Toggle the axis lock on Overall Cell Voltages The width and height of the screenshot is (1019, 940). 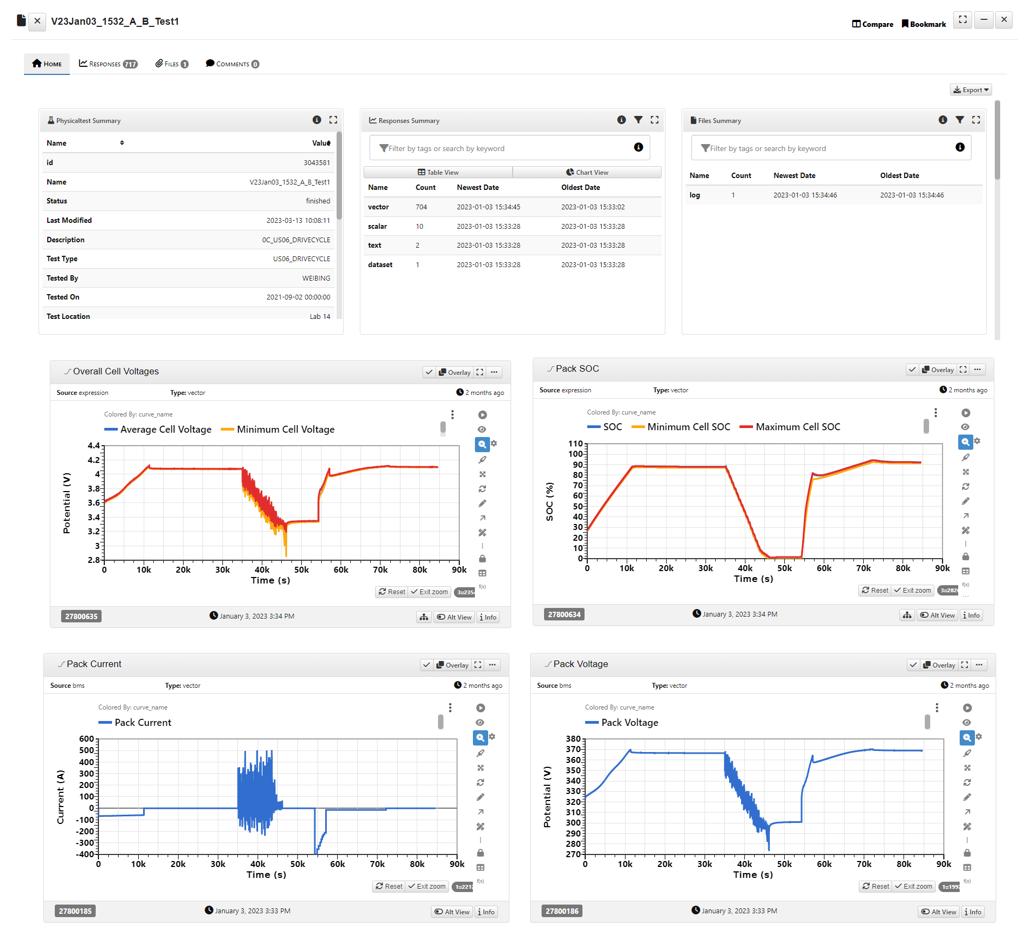[x=482, y=558]
